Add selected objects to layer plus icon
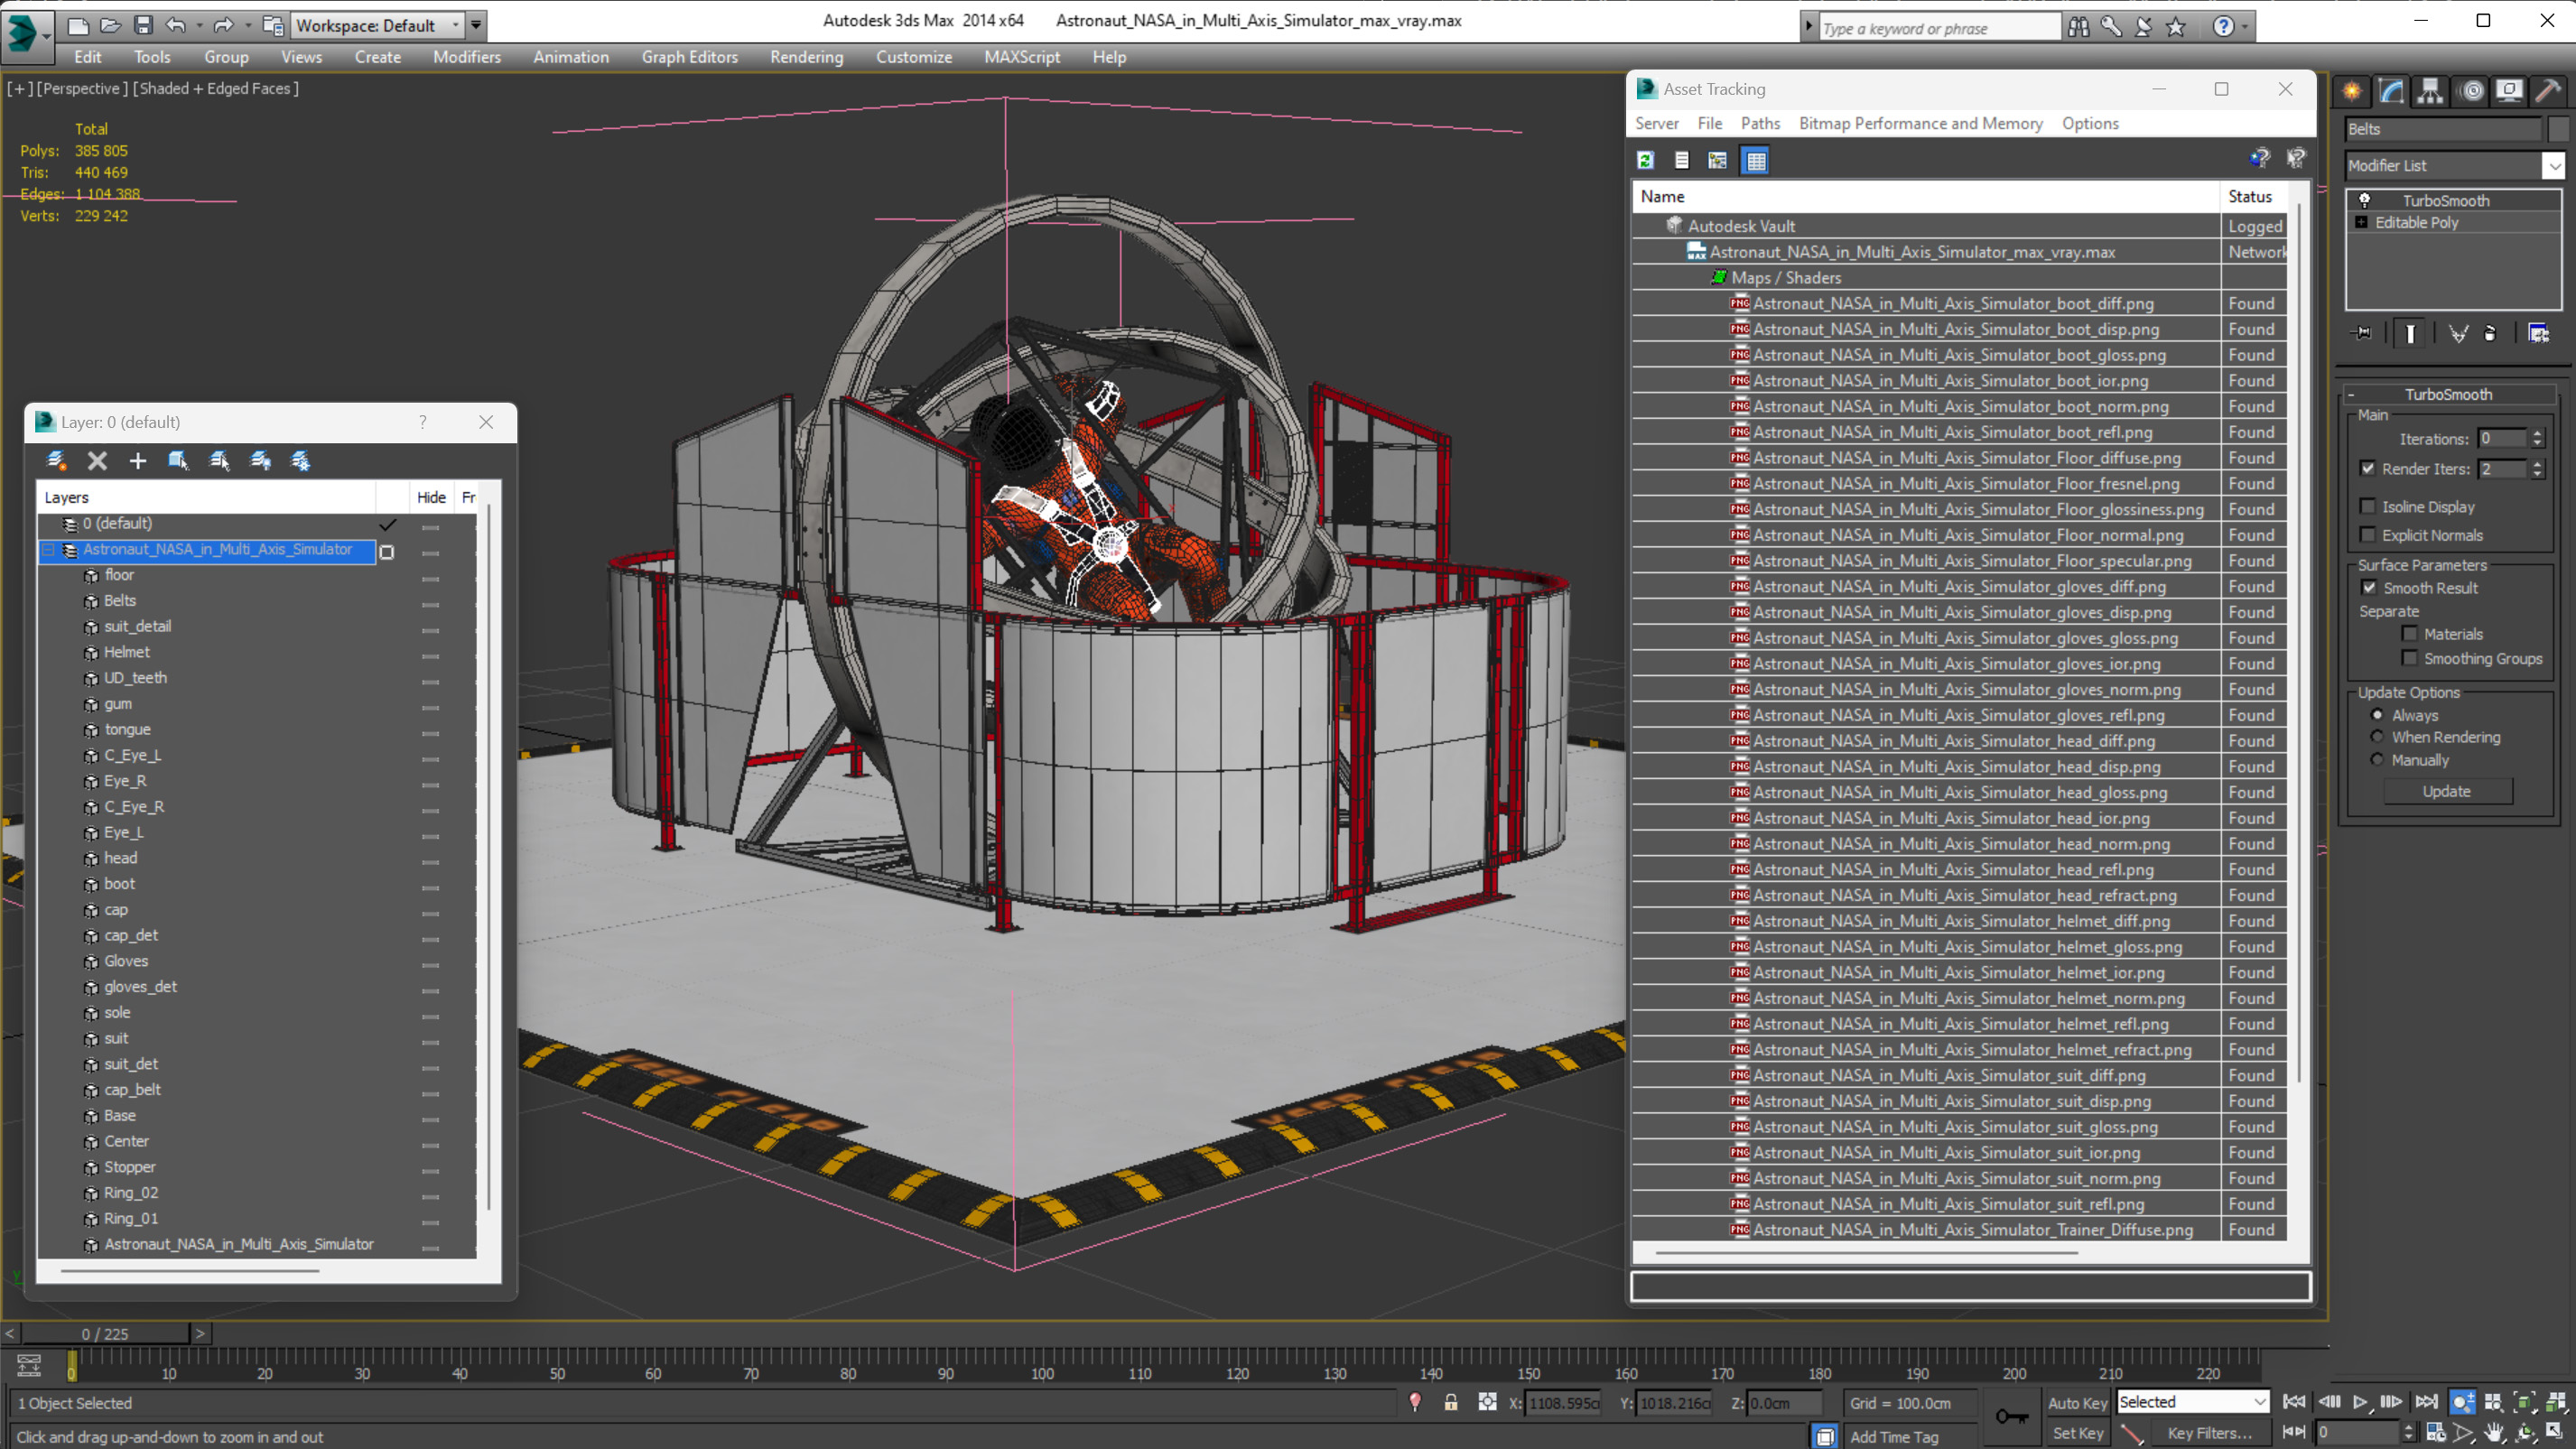The height and width of the screenshot is (1449, 2576). point(138,460)
